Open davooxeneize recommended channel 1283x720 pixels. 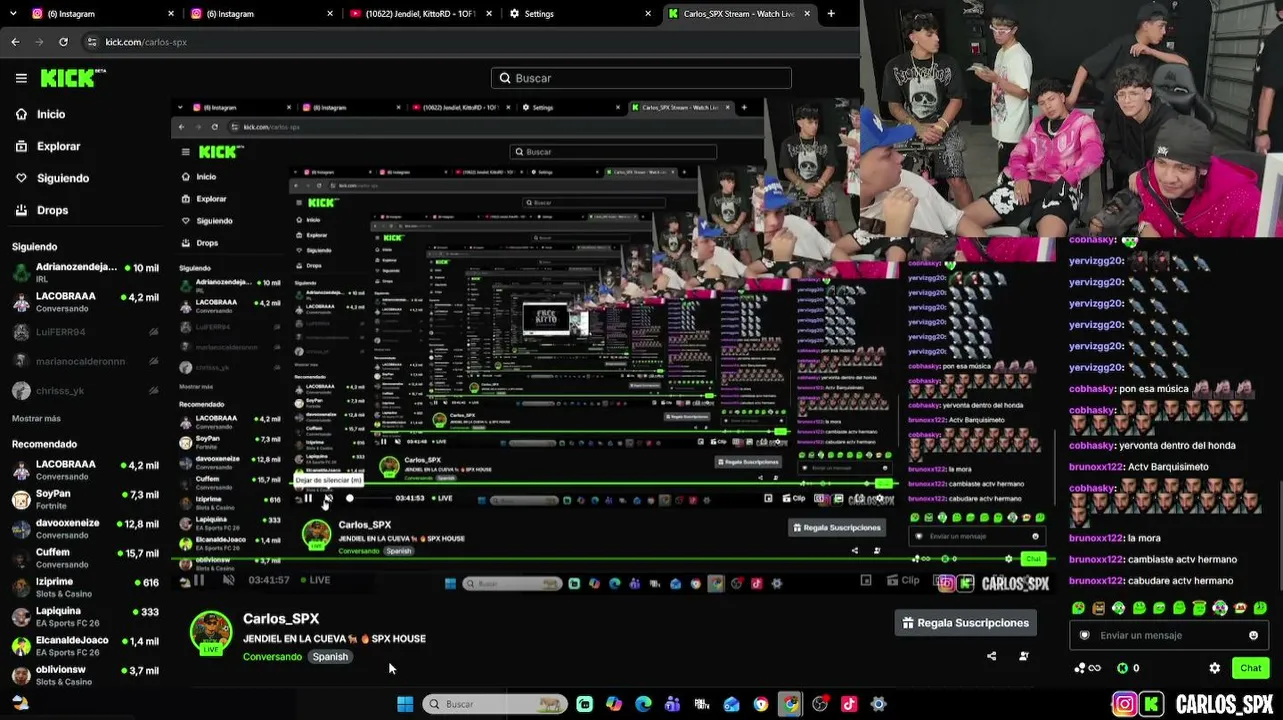(x=85, y=528)
